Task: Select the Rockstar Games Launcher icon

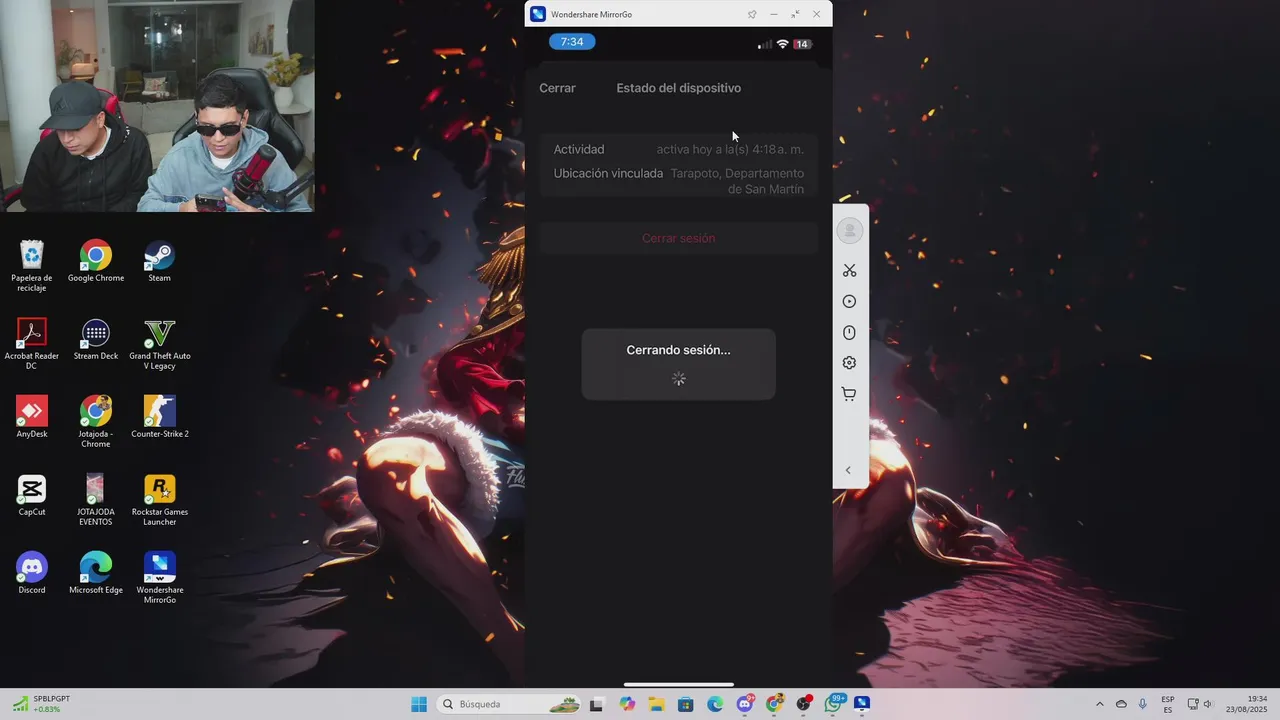Action: click(160, 500)
